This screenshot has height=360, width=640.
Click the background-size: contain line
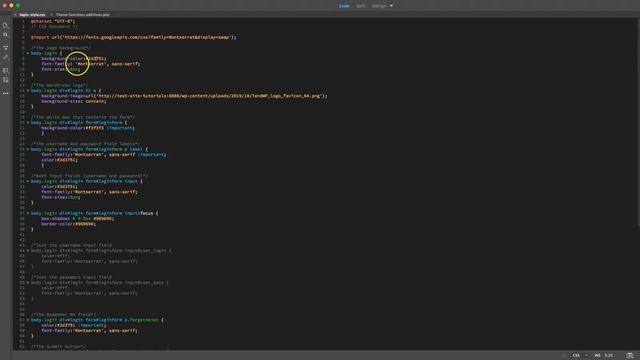point(73,101)
